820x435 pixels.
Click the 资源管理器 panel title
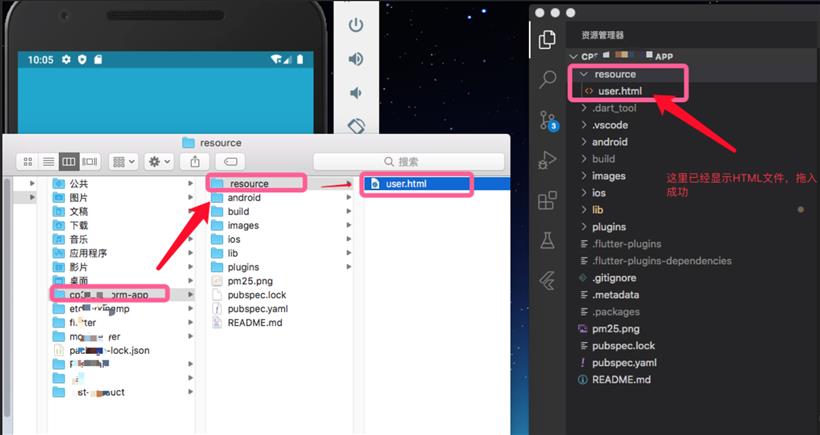[602, 35]
